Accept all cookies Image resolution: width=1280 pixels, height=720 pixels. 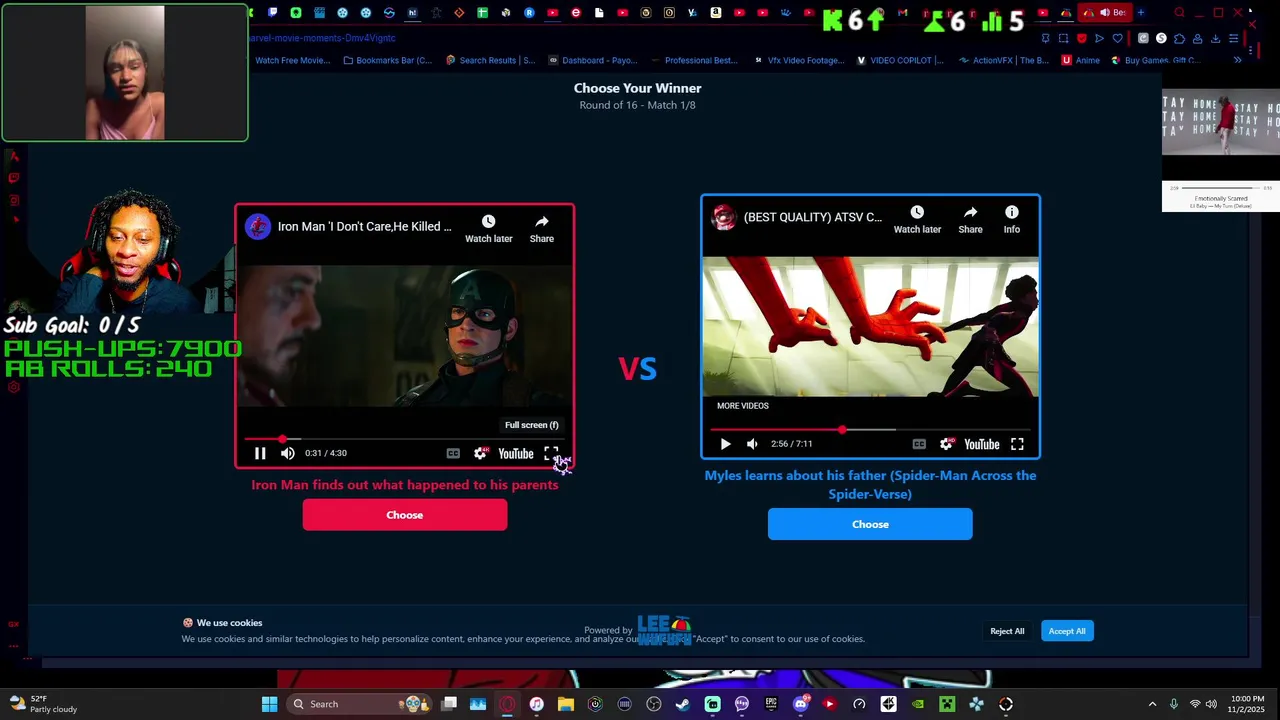point(1067,631)
